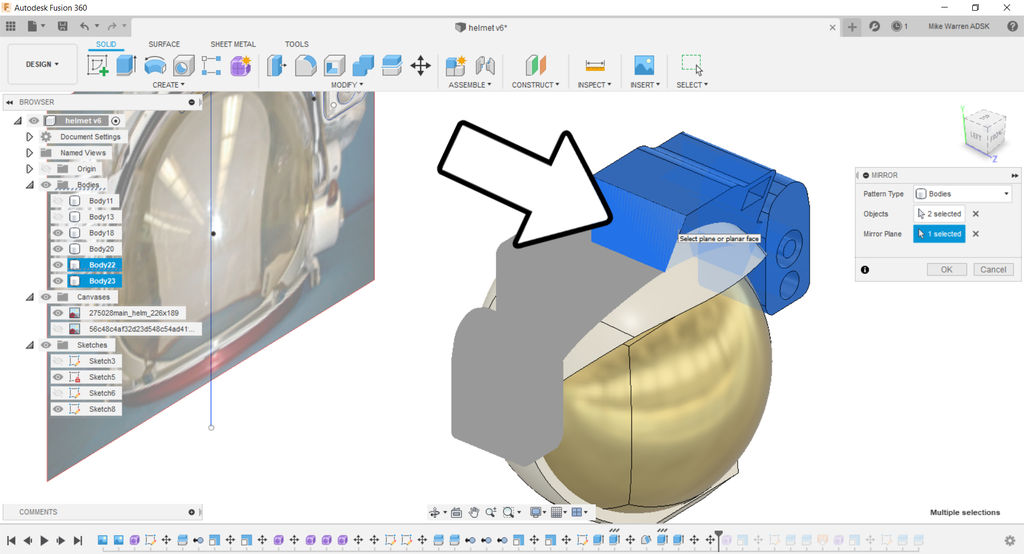Click the timeline Play button
This screenshot has height=554, width=1024.
[x=44, y=540]
